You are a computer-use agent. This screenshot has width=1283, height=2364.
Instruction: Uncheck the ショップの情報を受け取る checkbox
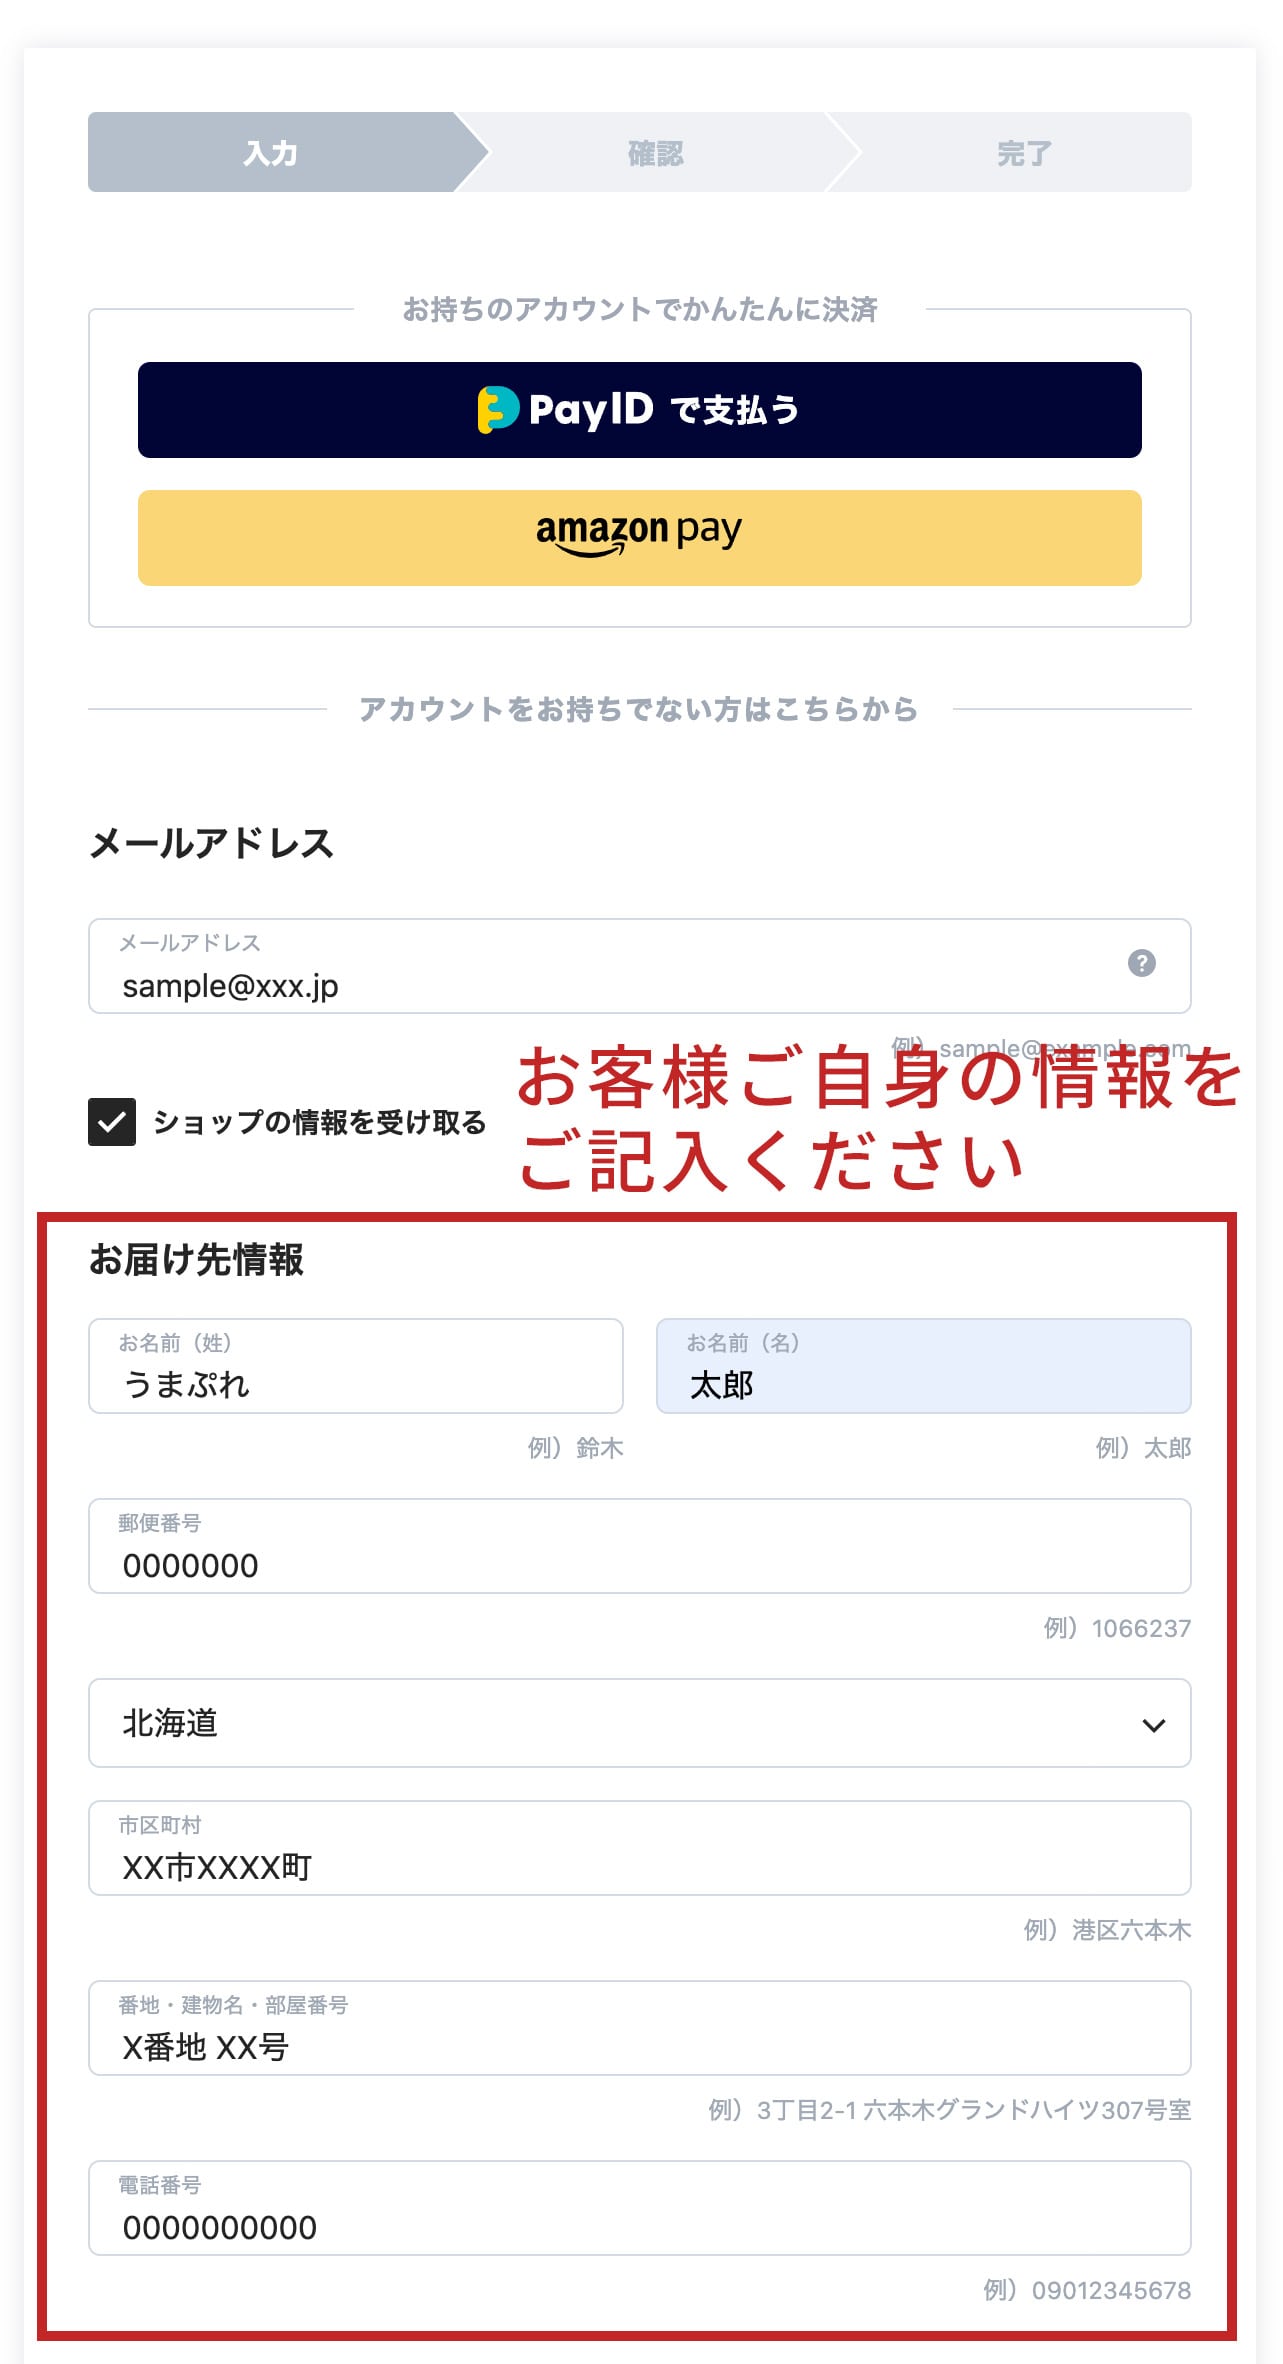(x=112, y=1122)
